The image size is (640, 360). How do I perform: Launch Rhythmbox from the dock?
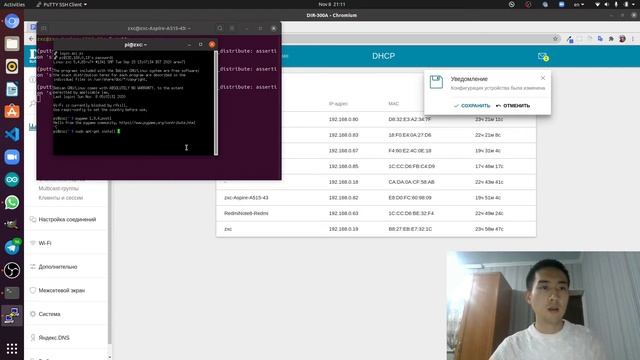pyautogui.click(x=12, y=67)
